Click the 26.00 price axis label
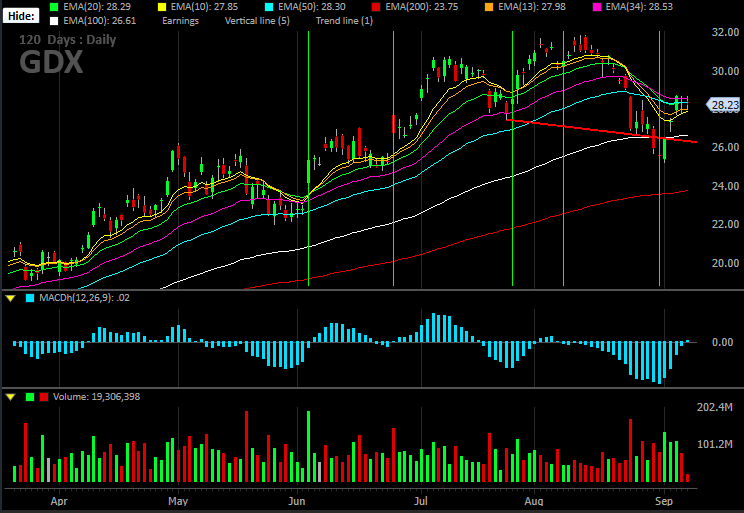The width and height of the screenshot is (744, 513). (725, 148)
